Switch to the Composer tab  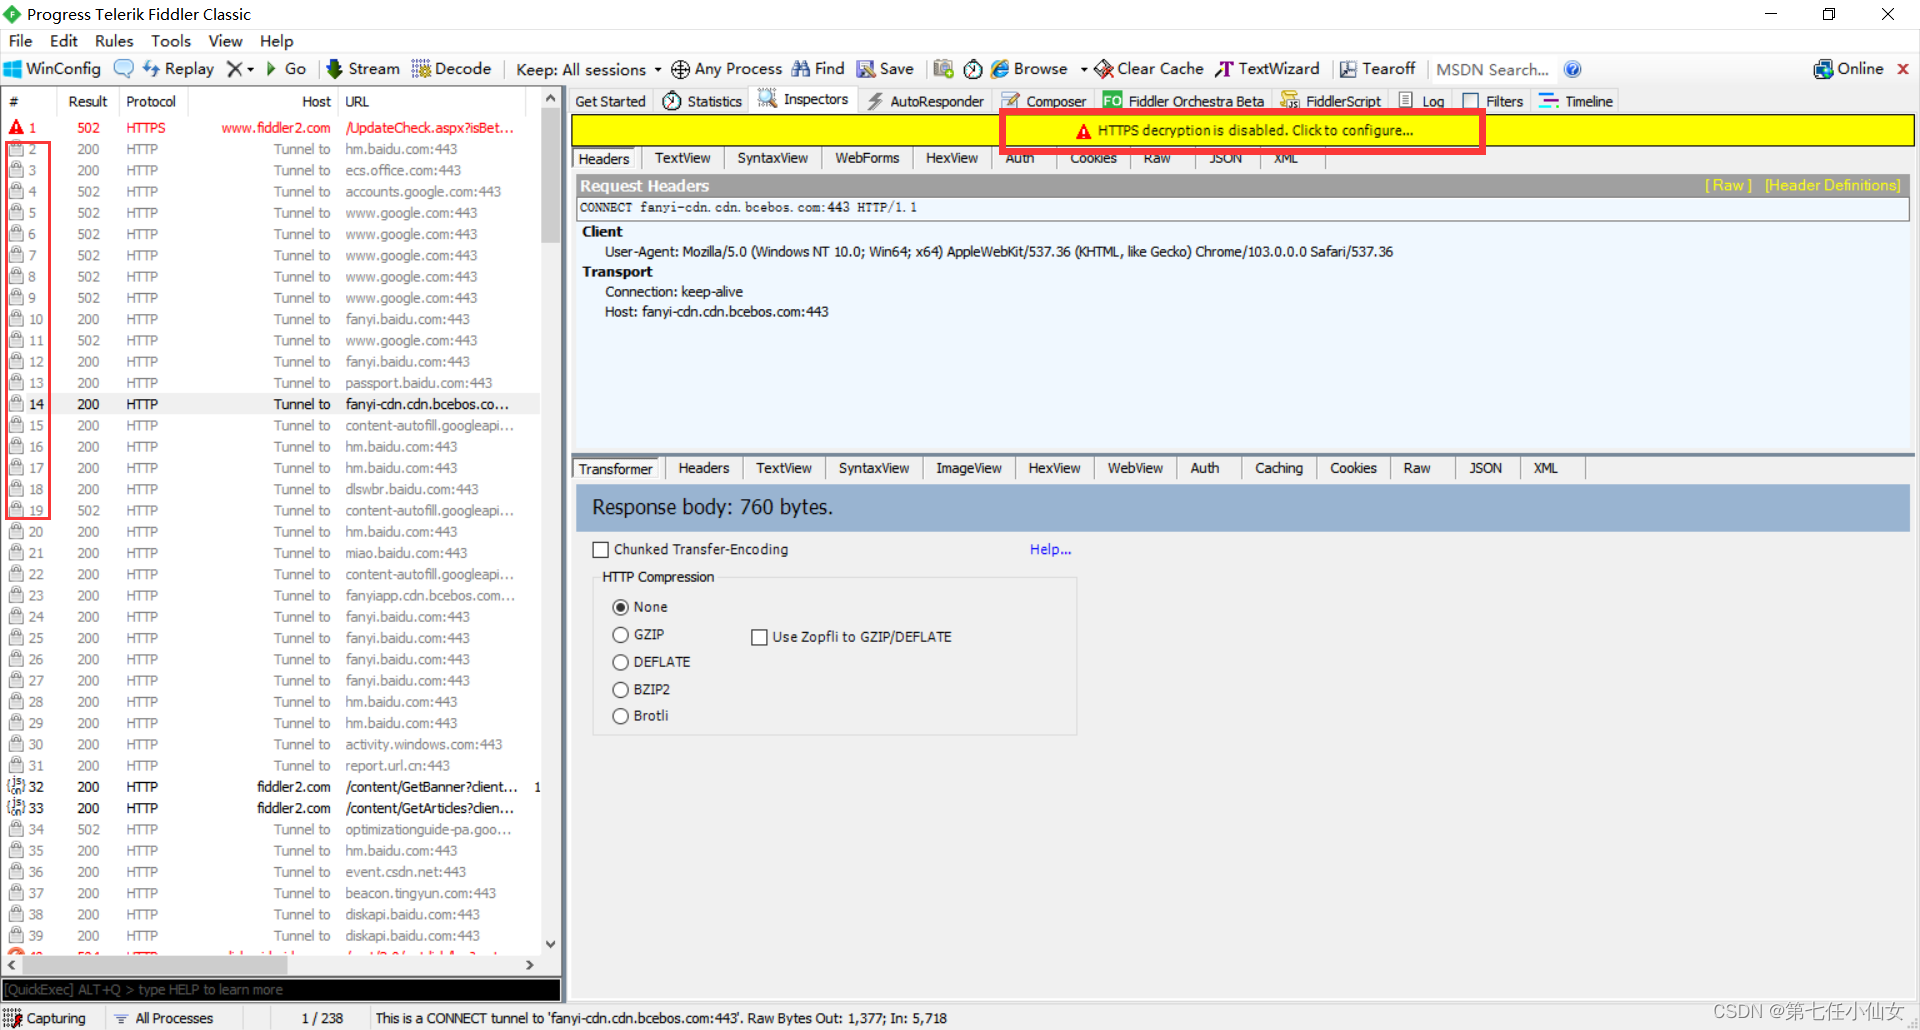coord(1045,101)
